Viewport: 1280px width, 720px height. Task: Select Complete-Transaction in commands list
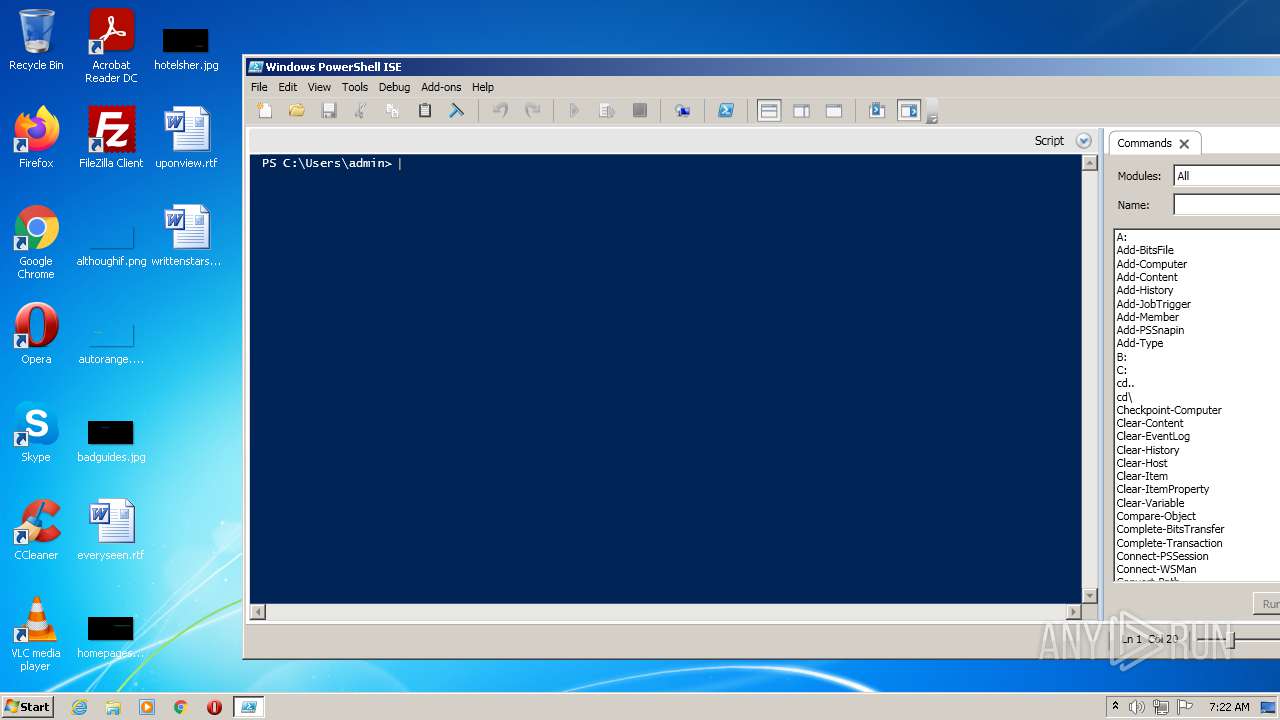(1169, 543)
